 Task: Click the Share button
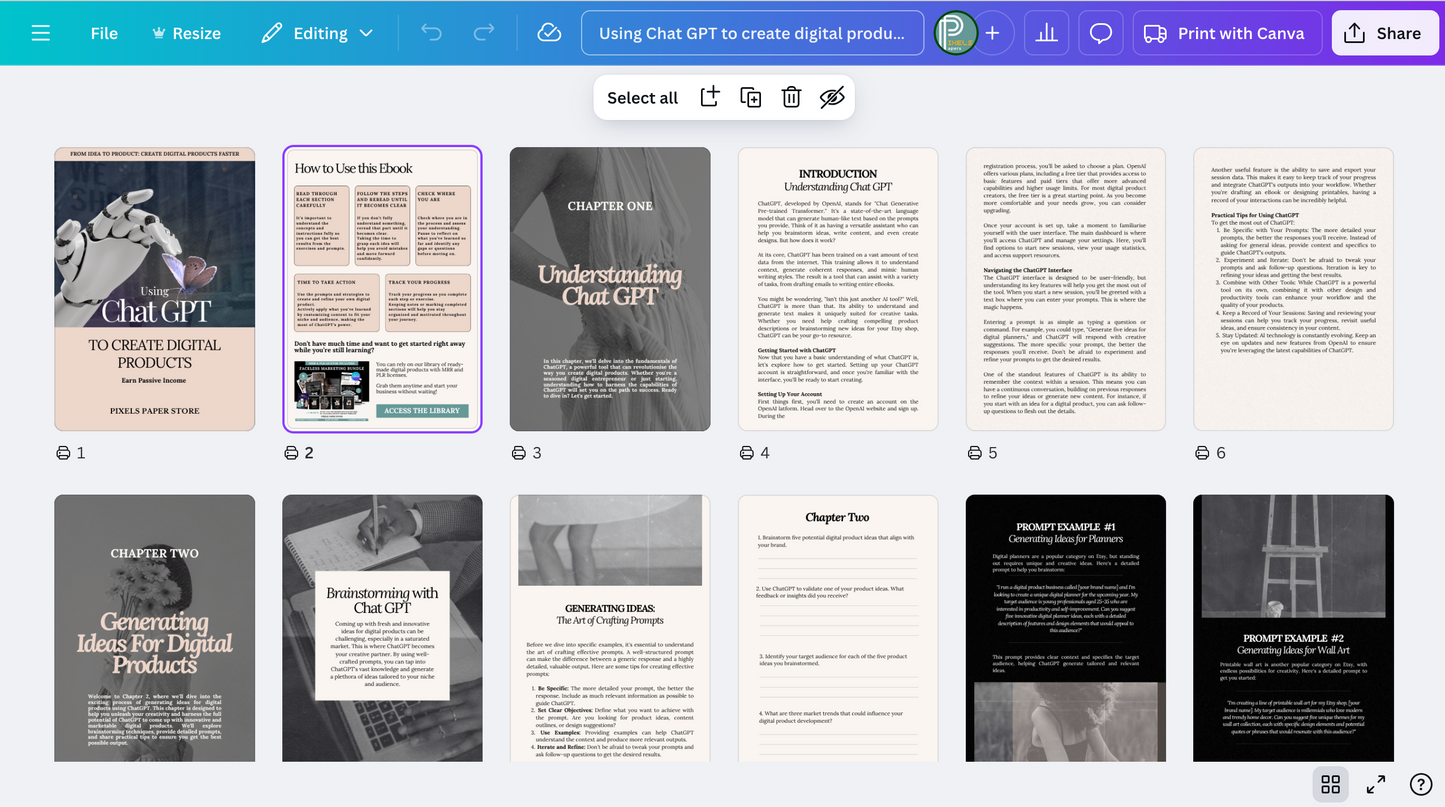coord(1383,33)
